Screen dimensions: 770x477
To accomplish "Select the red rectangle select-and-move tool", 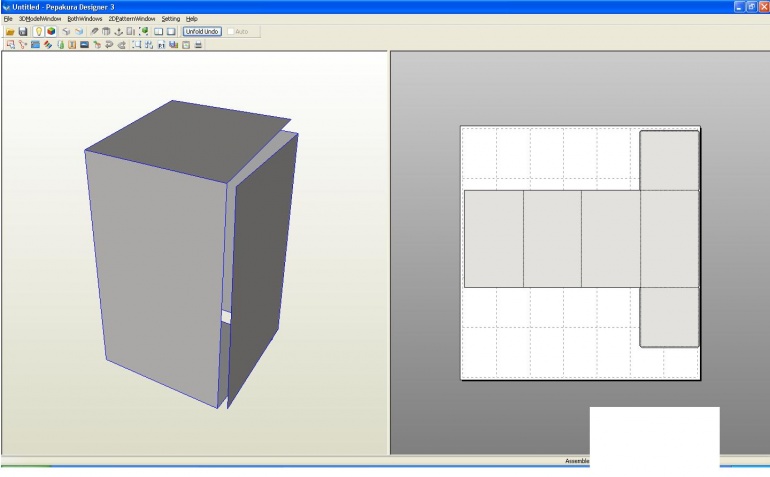I will click(x=10, y=45).
